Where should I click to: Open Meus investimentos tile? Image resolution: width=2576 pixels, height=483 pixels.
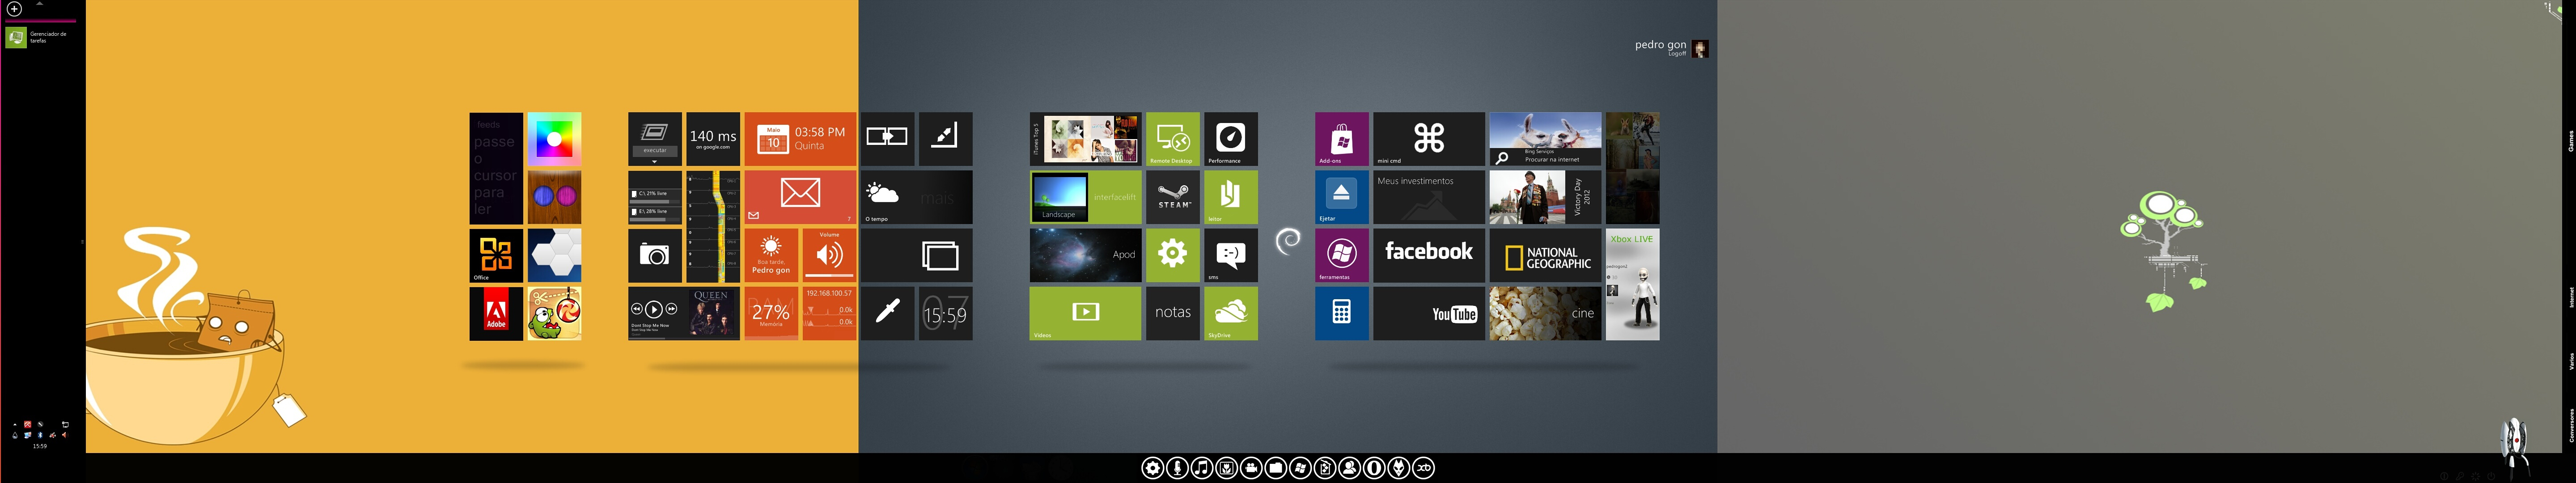[x=1428, y=197]
